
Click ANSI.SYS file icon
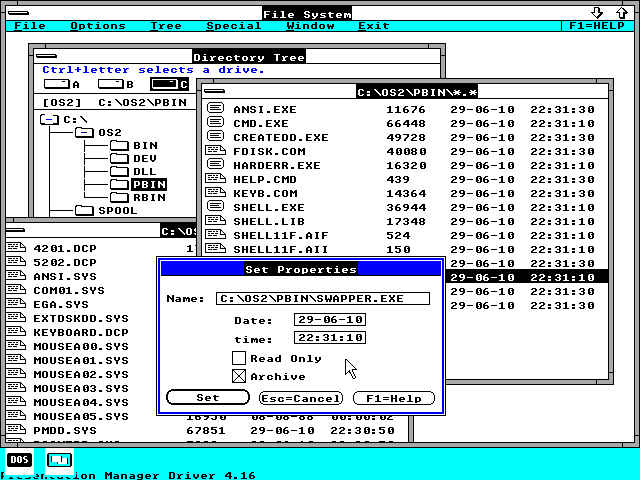(16, 275)
